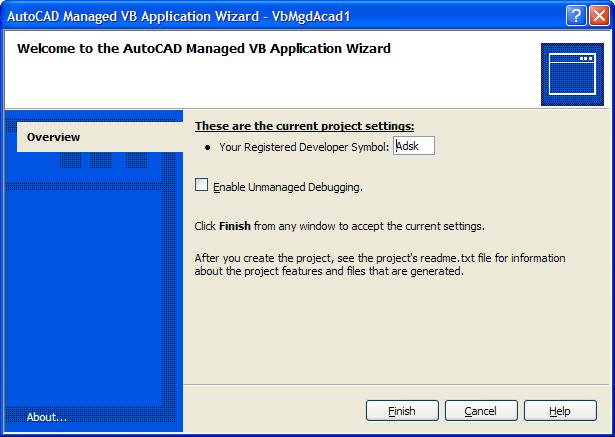
Task: Click the bold Finish word in instructions
Action: [232, 226]
